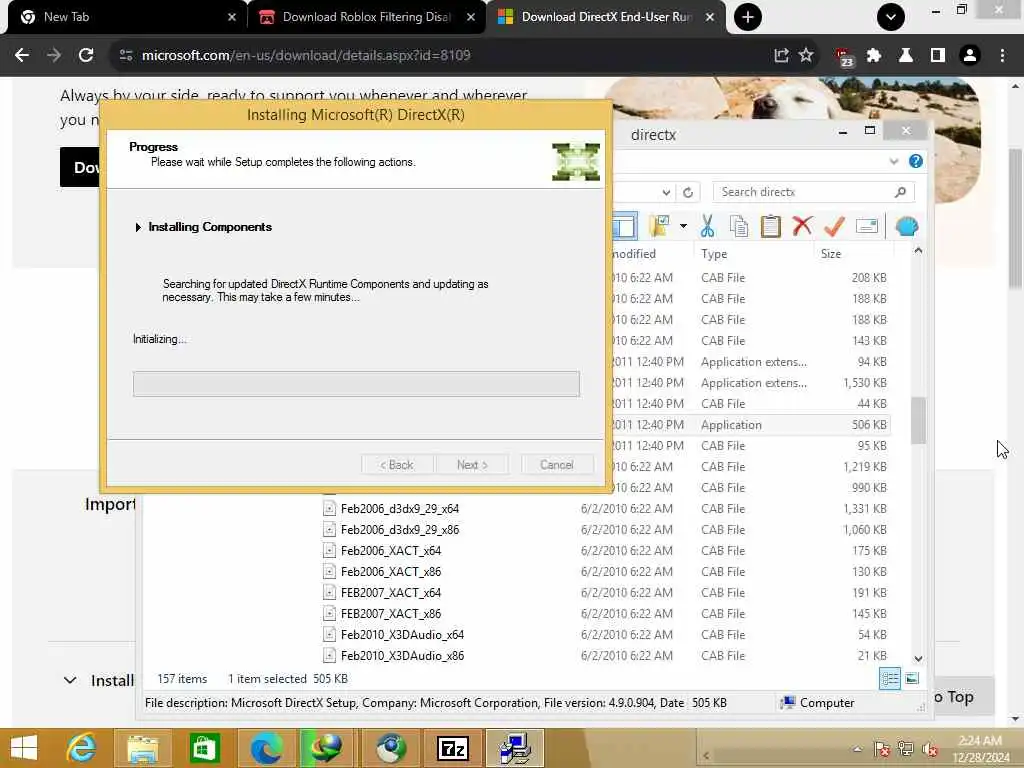Image resolution: width=1024 pixels, height=768 pixels.
Task: Refresh directx folder address bar
Action: tap(688, 192)
